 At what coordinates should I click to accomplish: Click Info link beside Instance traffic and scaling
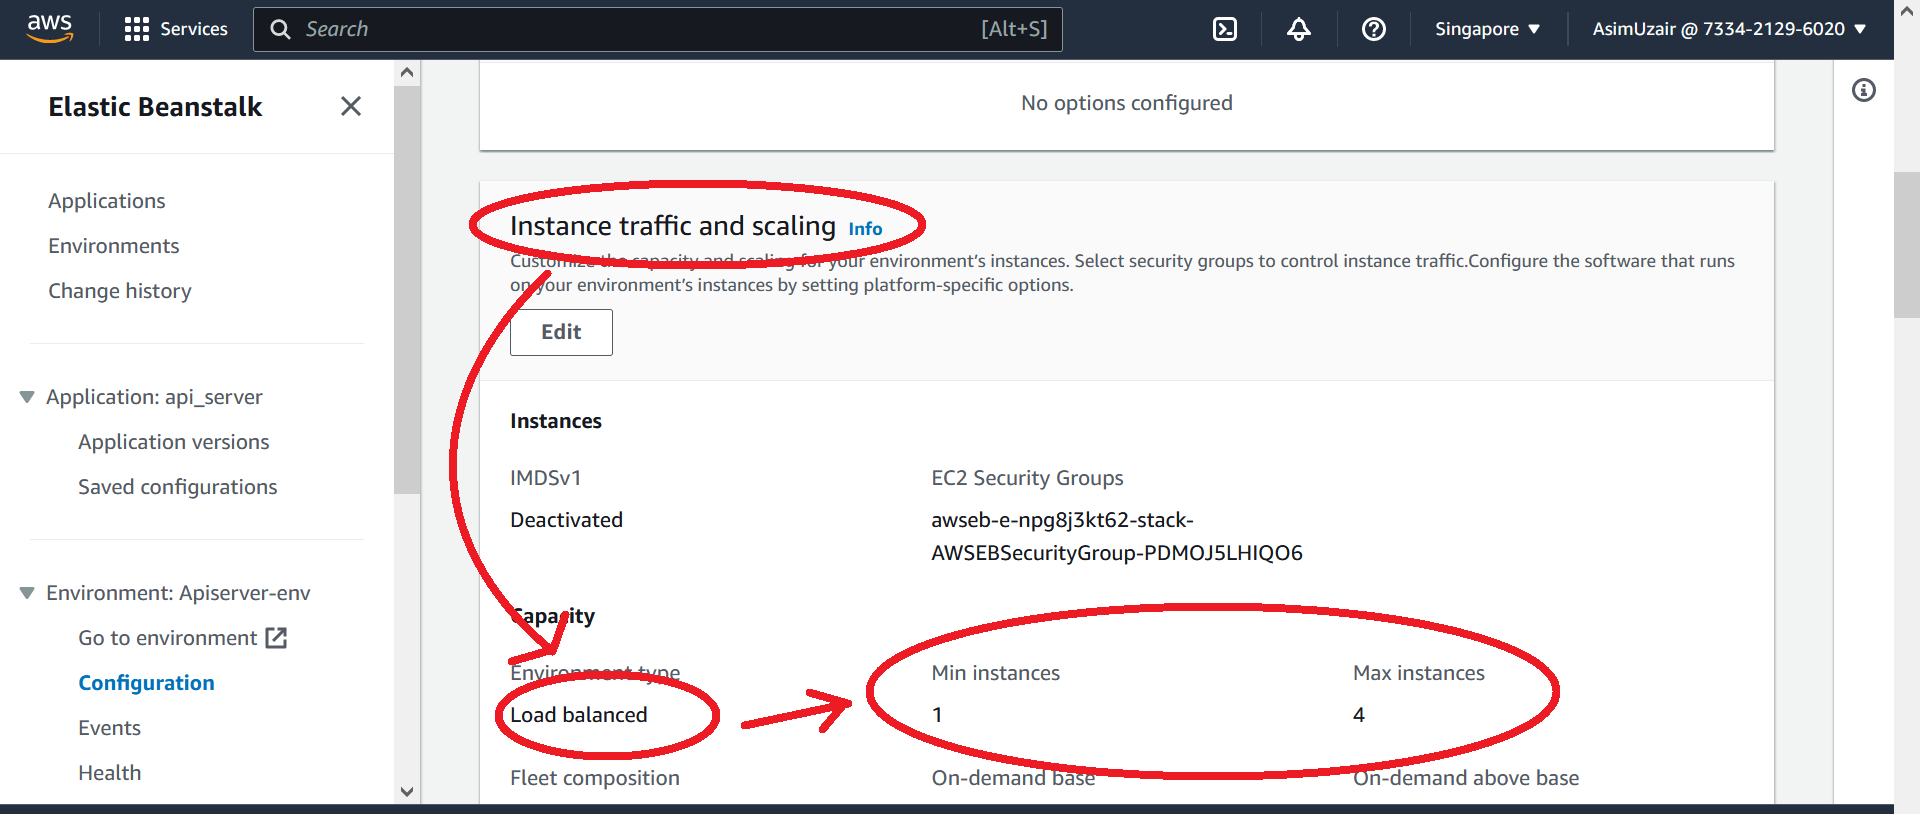point(865,229)
